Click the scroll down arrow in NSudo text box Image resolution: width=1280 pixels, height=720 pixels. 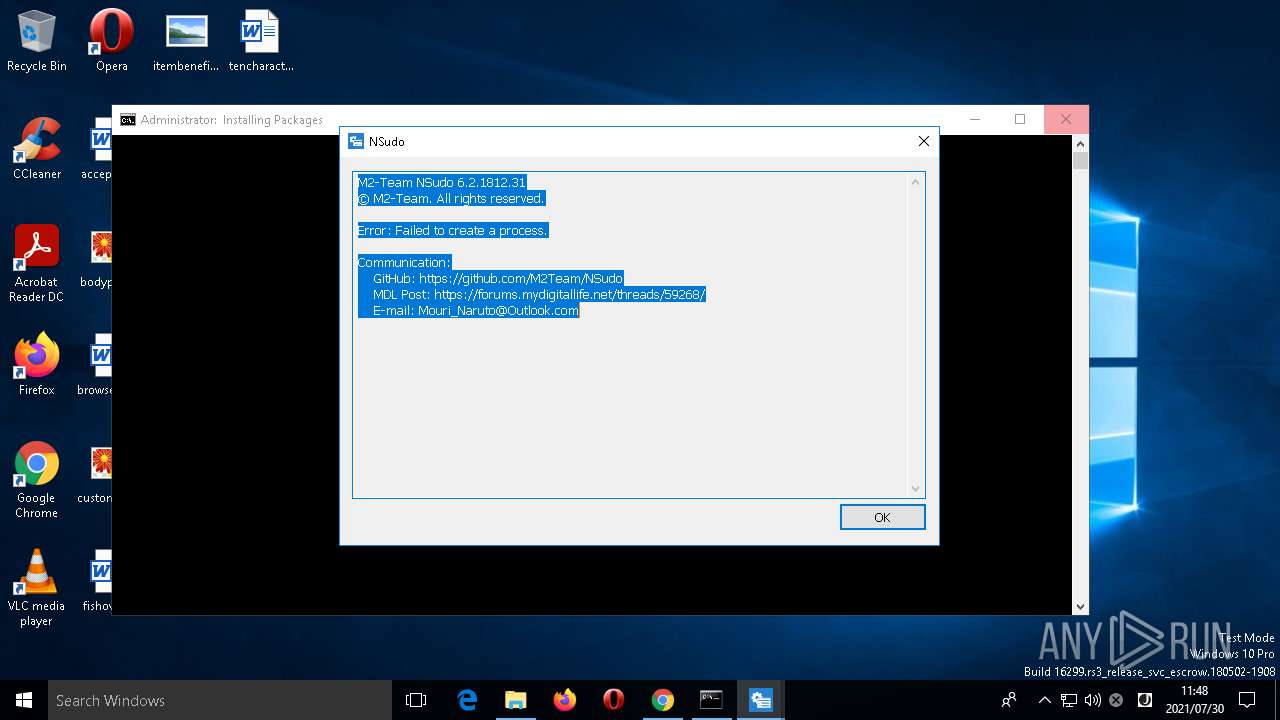[915, 488]
